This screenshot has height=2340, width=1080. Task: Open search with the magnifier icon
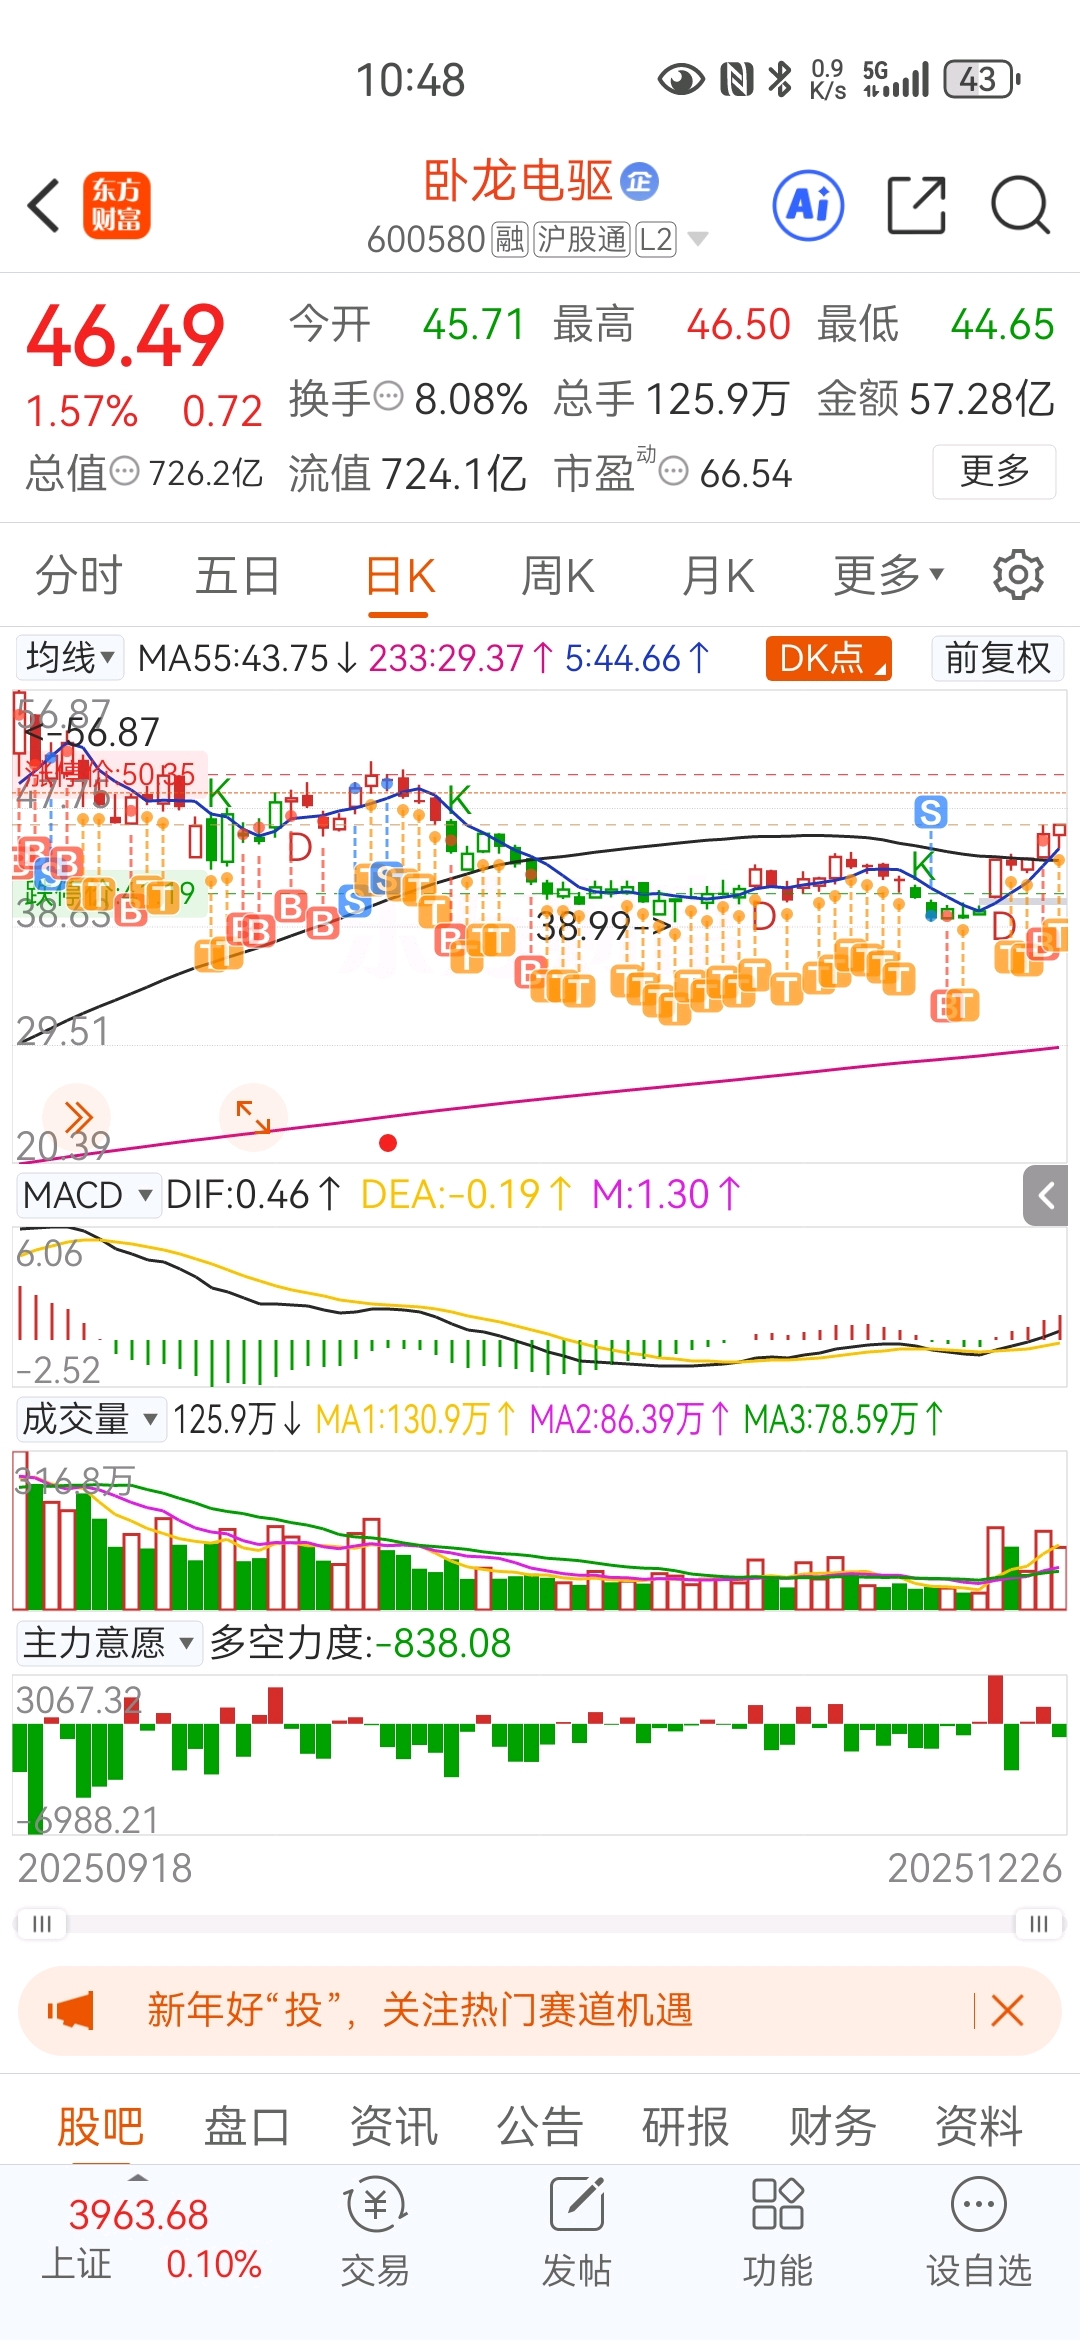tap(1020, 205)
